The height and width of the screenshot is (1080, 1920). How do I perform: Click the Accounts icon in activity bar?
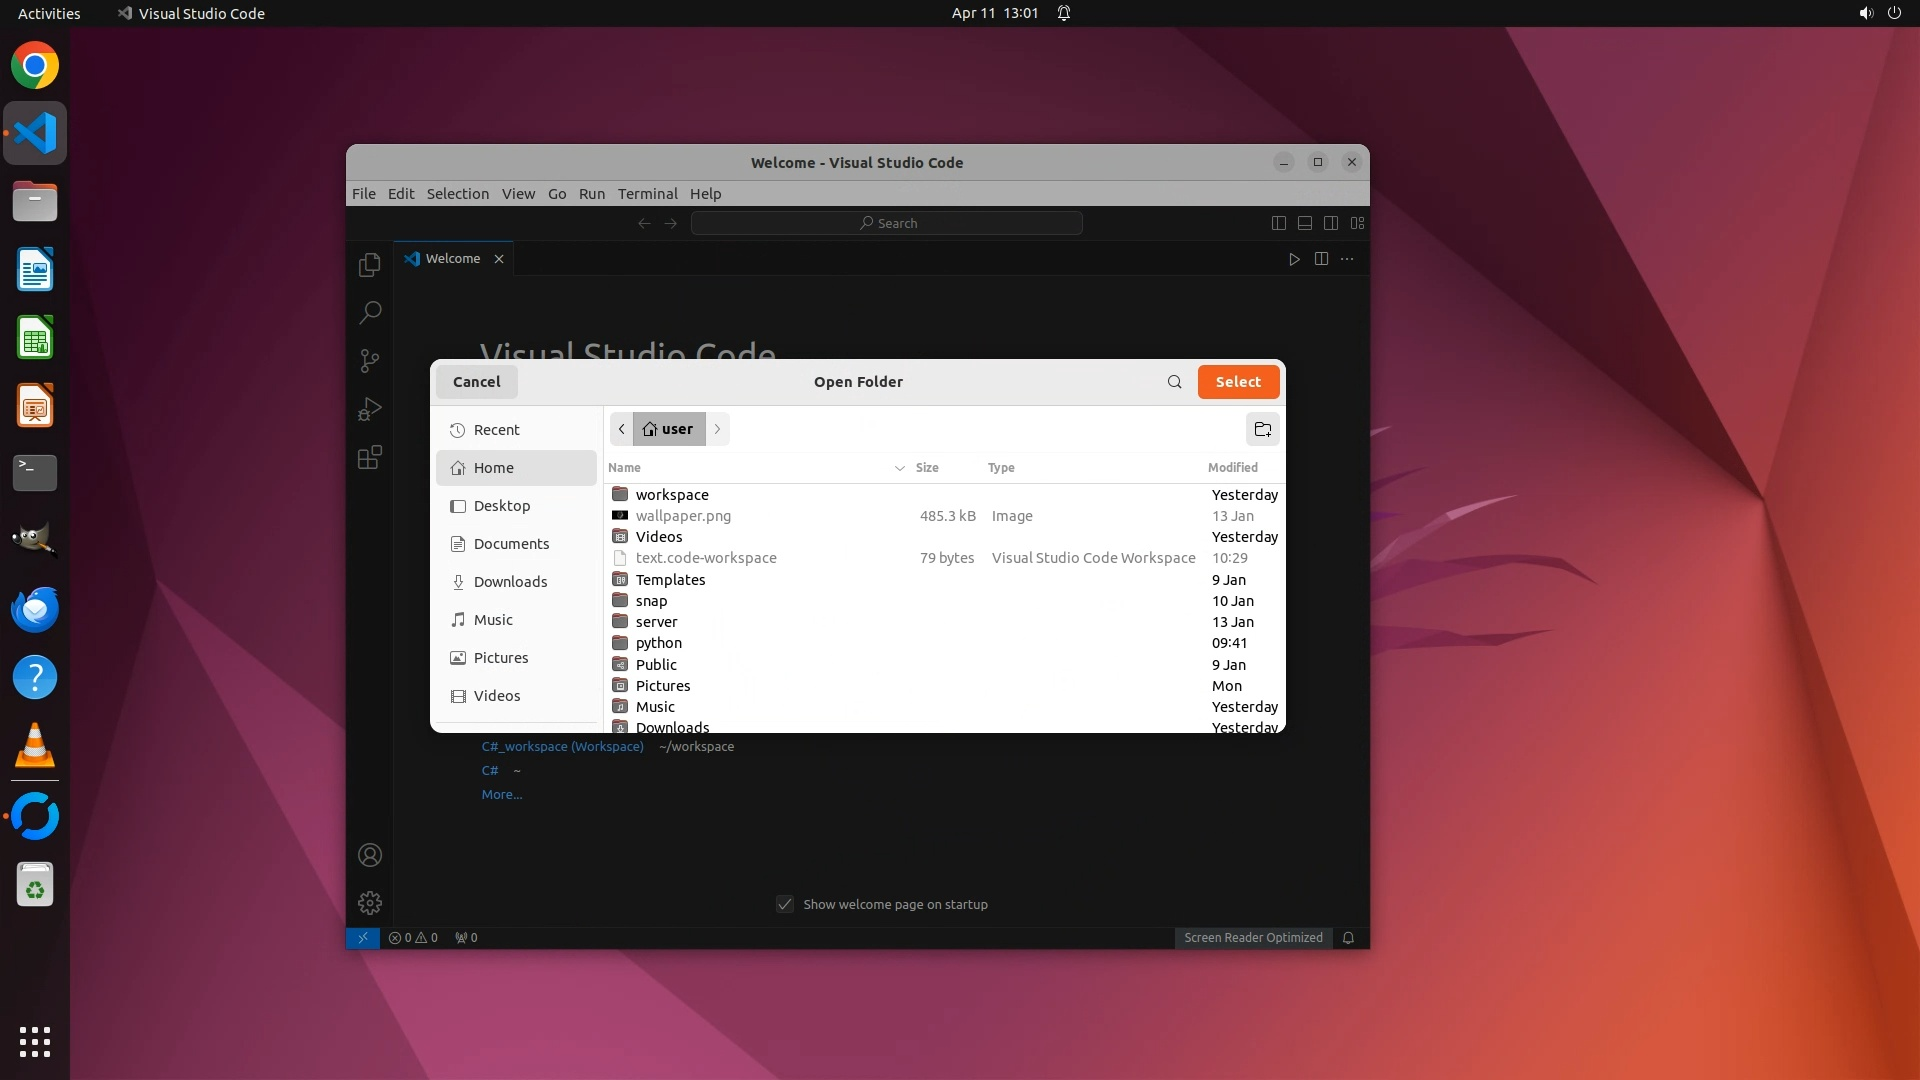[369, 855]
